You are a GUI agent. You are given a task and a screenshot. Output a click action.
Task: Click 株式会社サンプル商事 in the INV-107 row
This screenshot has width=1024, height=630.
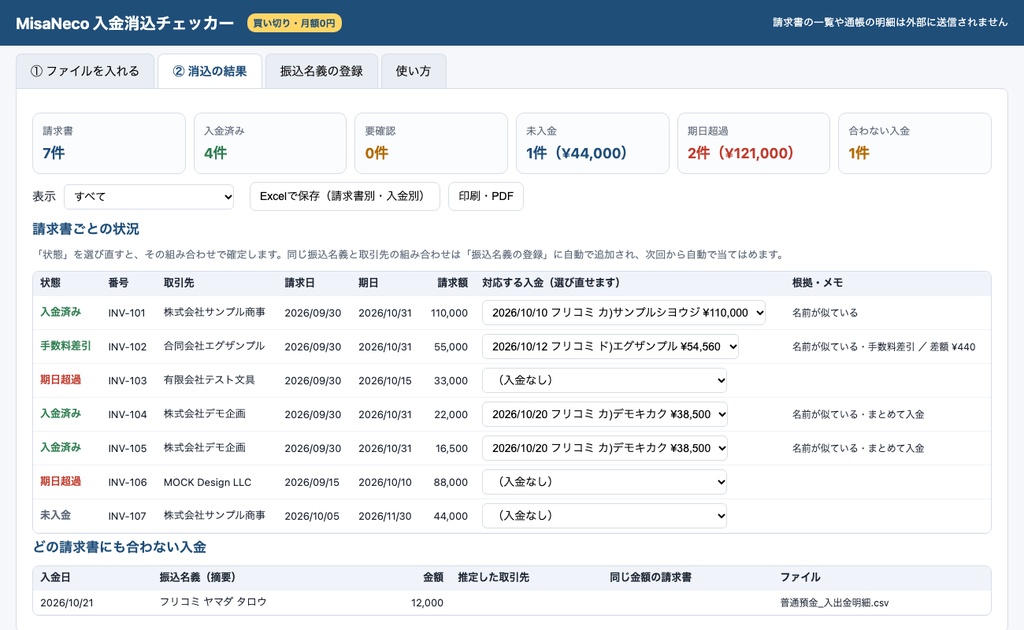[214, 516]
